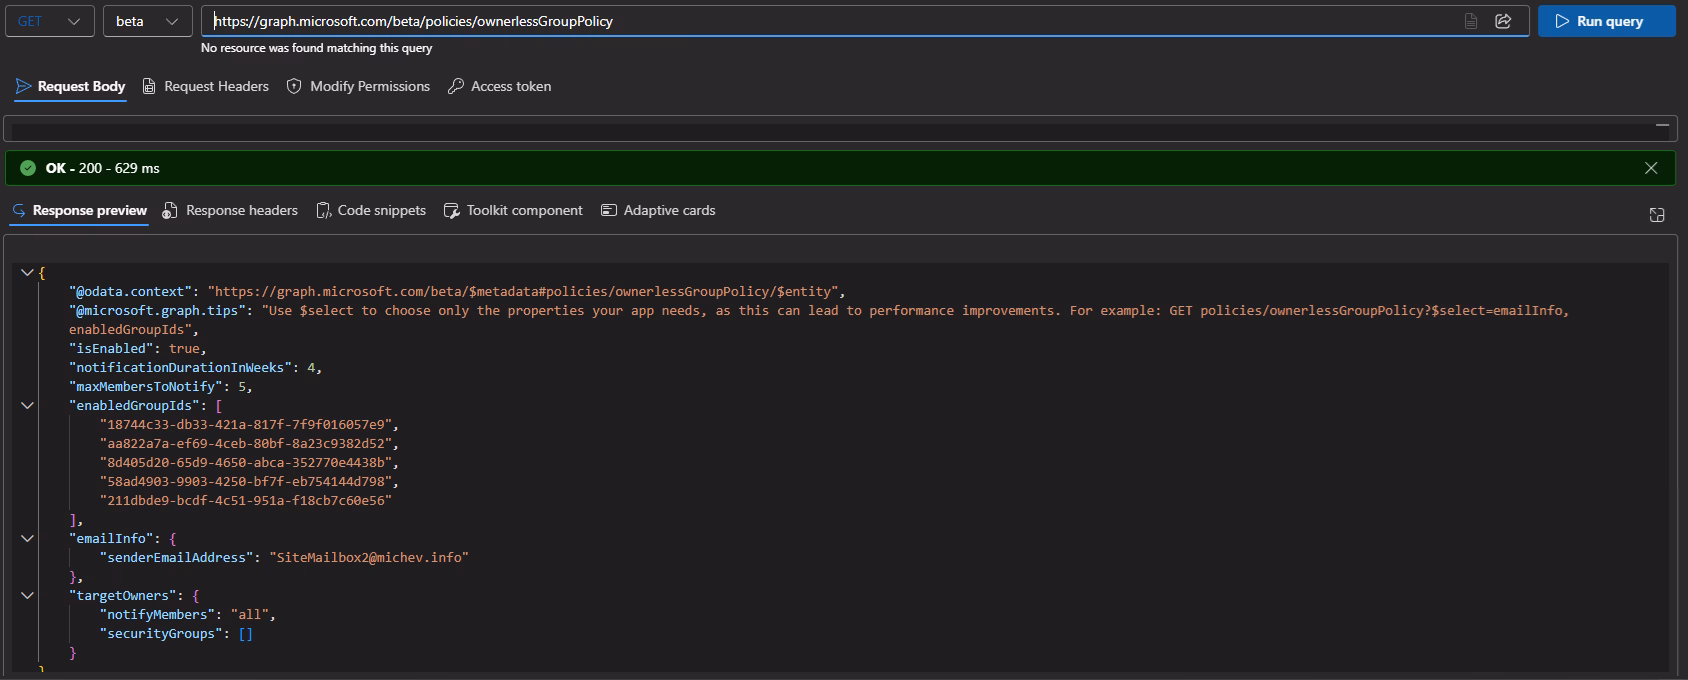The image size is (1688, 680).
Task: Open the Access token tab
Action: [500, 87]
